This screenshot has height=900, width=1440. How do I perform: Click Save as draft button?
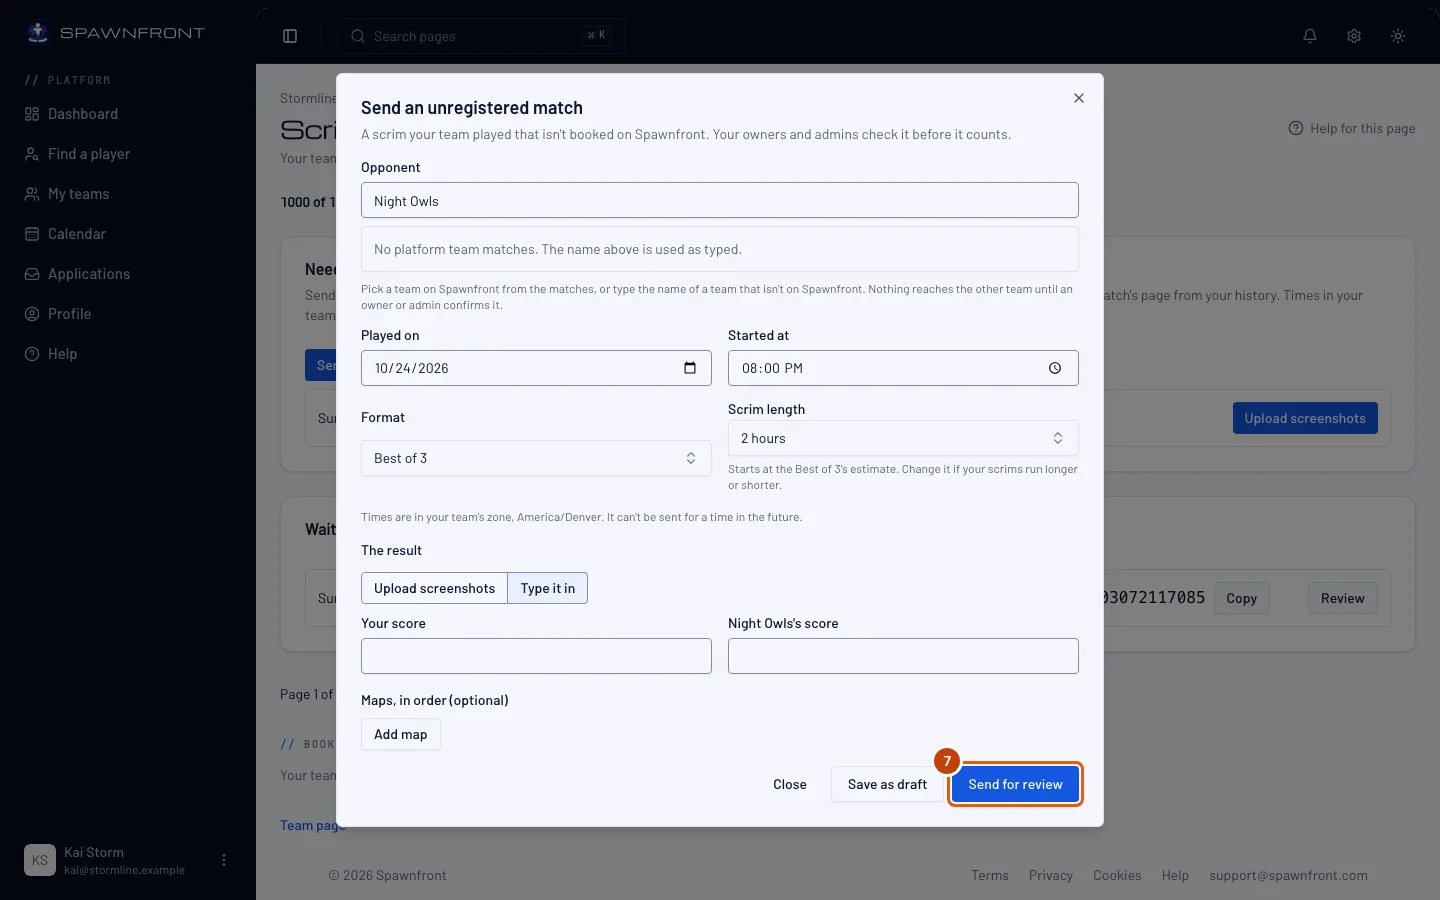887,784
